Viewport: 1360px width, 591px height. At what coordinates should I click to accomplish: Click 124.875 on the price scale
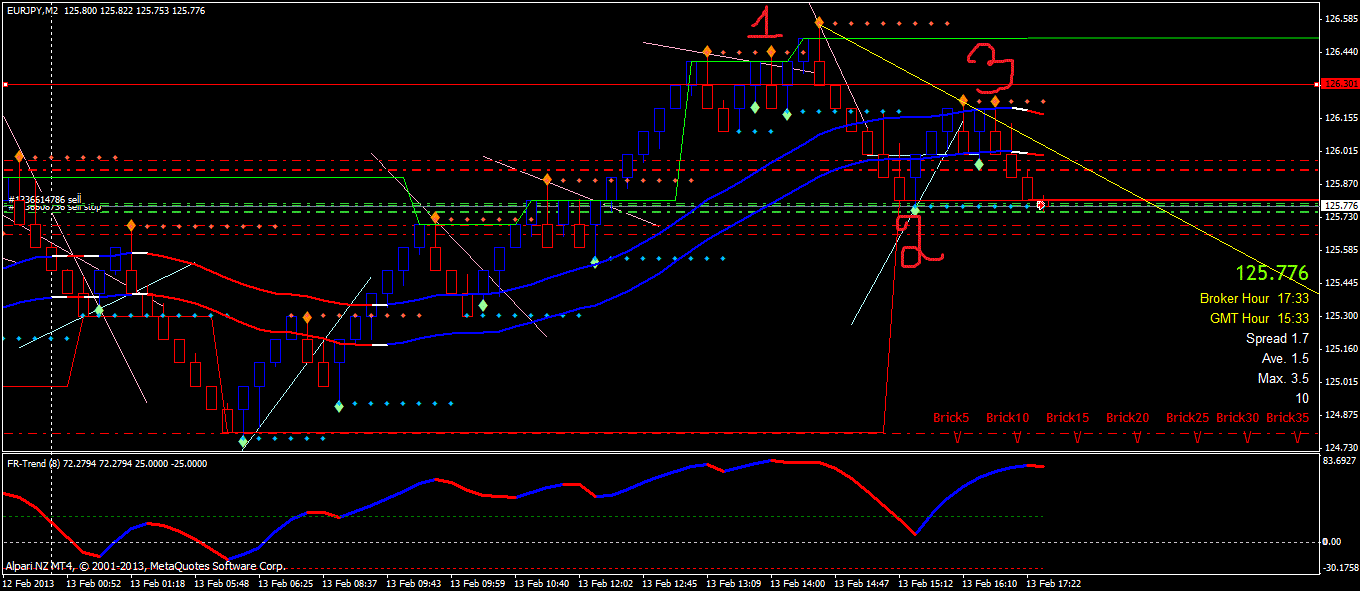1340,415
